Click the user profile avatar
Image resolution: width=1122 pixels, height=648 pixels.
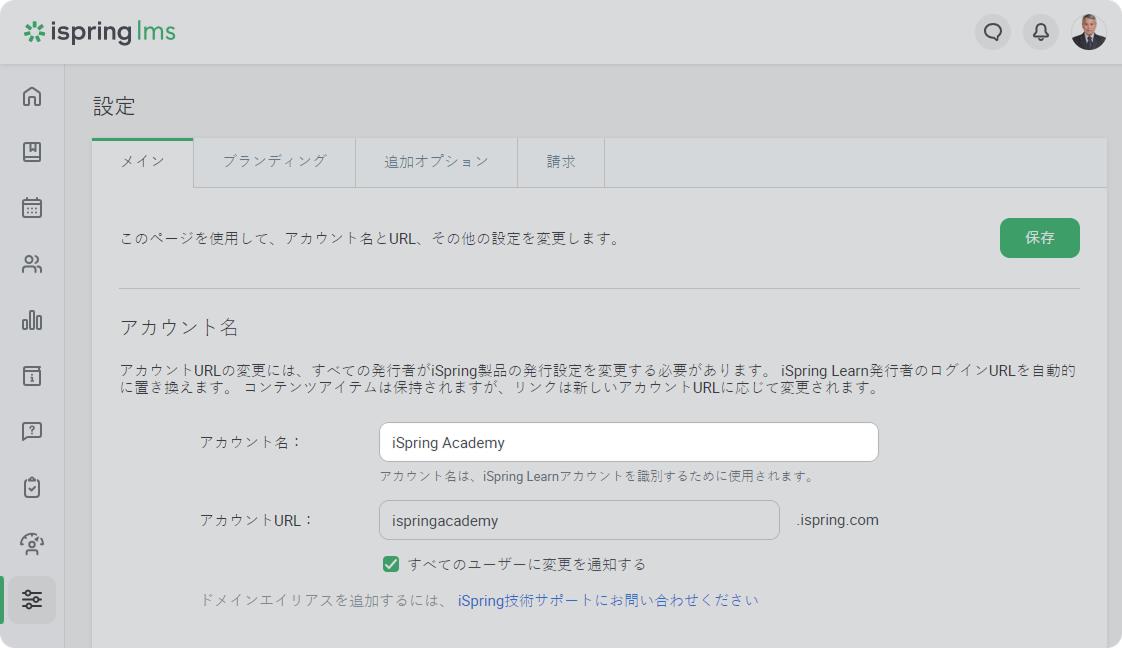click(1088, 32)
